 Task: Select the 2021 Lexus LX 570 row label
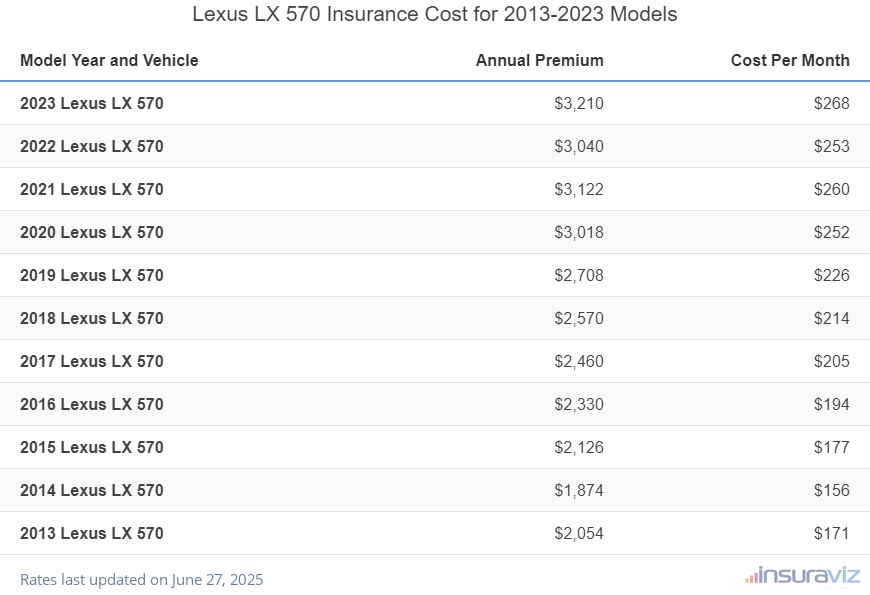point(92,189)
